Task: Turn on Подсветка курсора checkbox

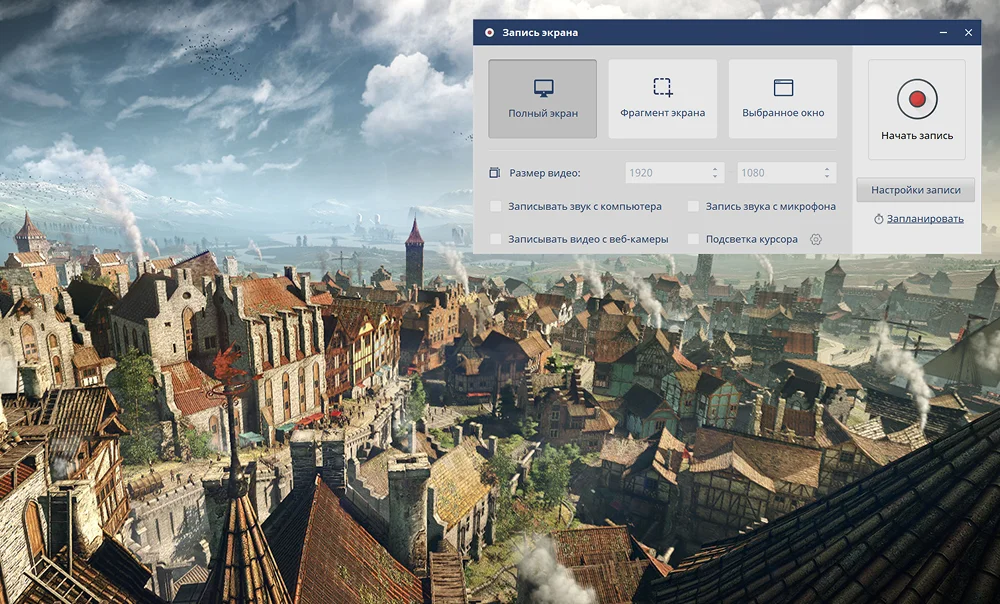Action: tap(694, 240)
